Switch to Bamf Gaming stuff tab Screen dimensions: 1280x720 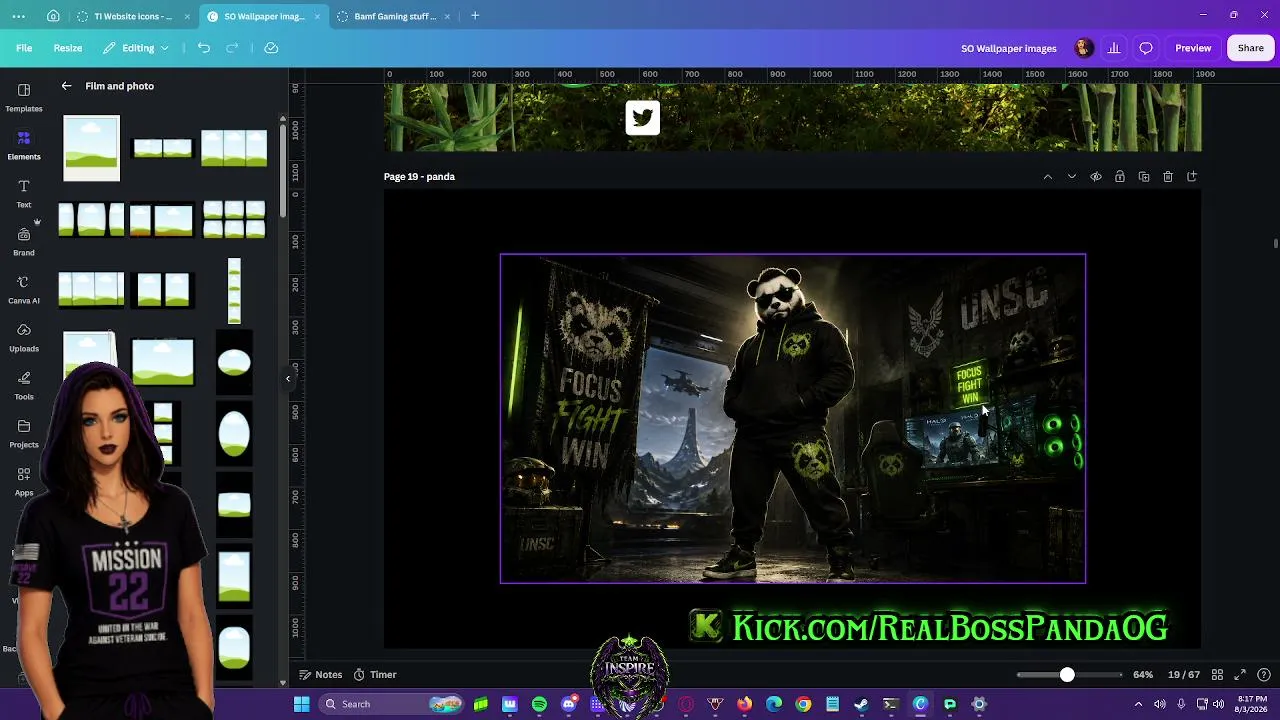coord(394,16)
